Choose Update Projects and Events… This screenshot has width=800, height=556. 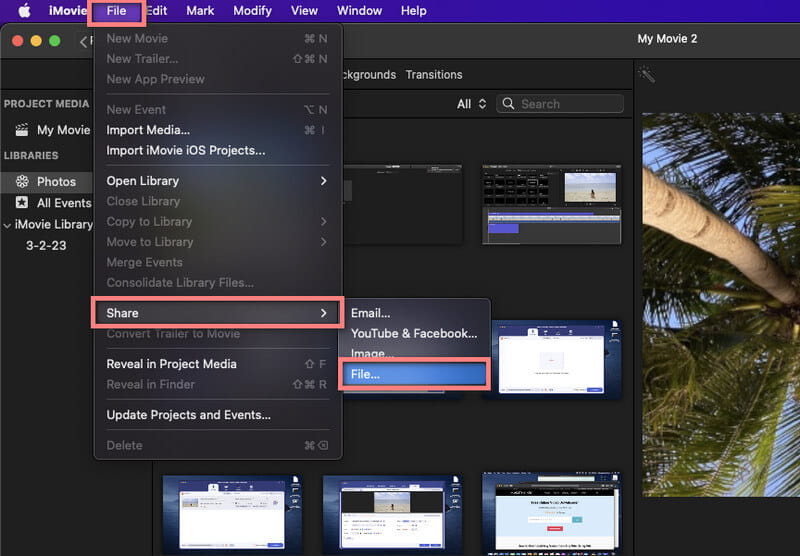[217, 415]
